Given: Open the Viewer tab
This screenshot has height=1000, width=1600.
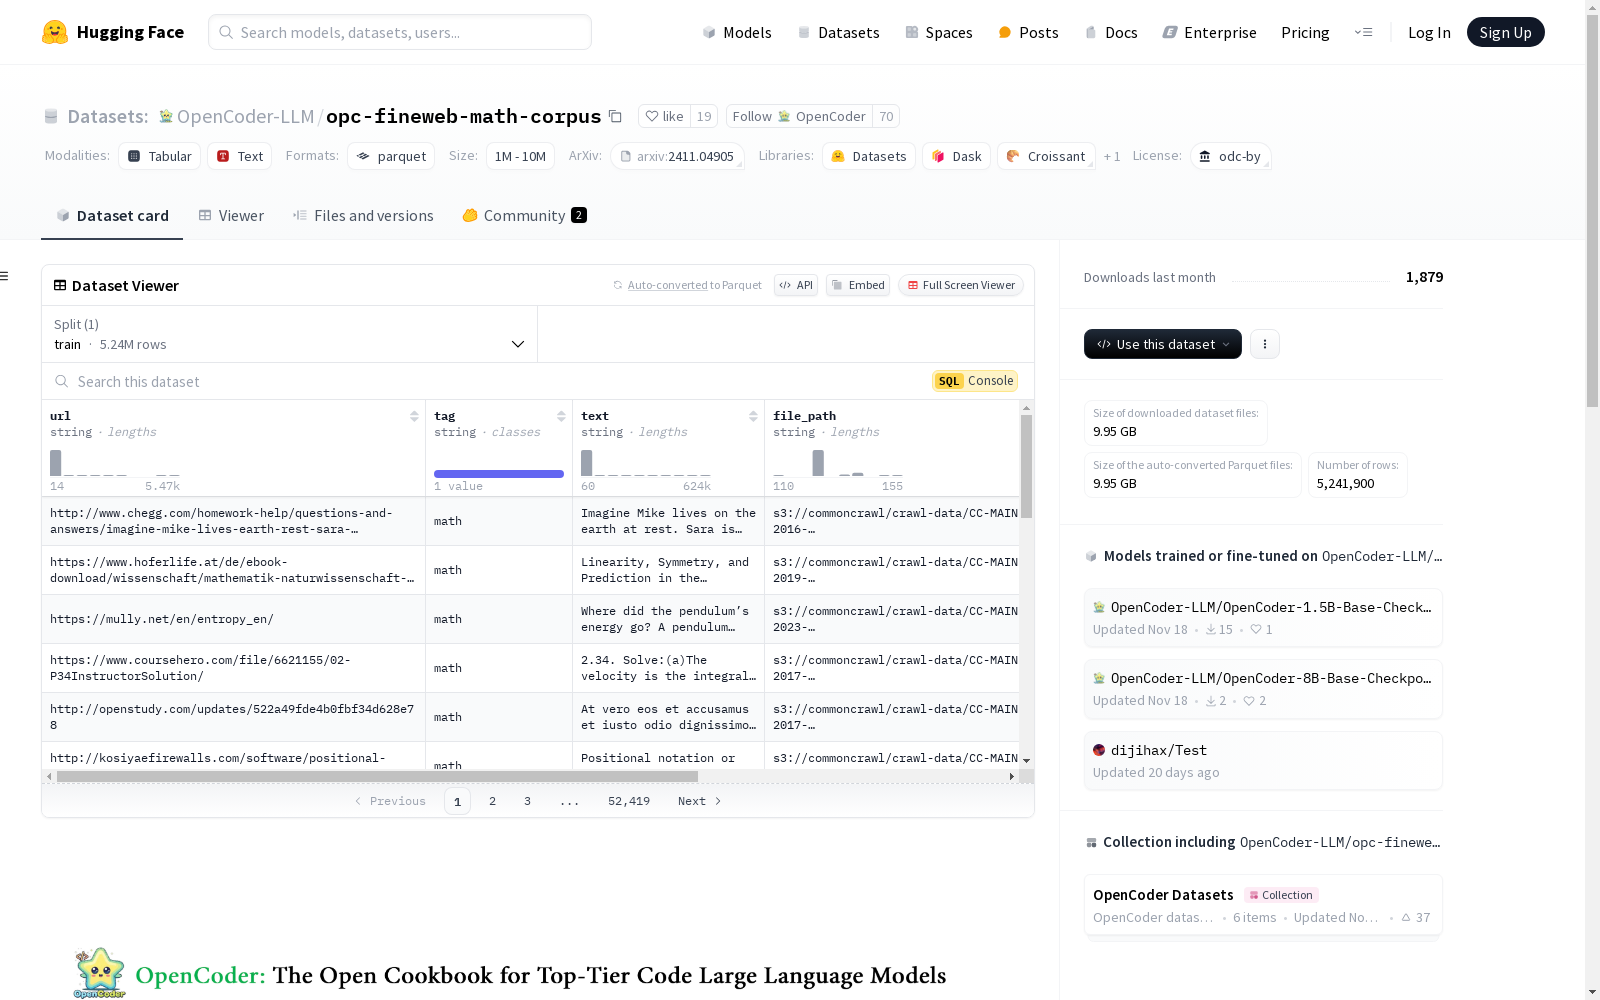Looking at the screenshot, I should click(x=231, y=216).
